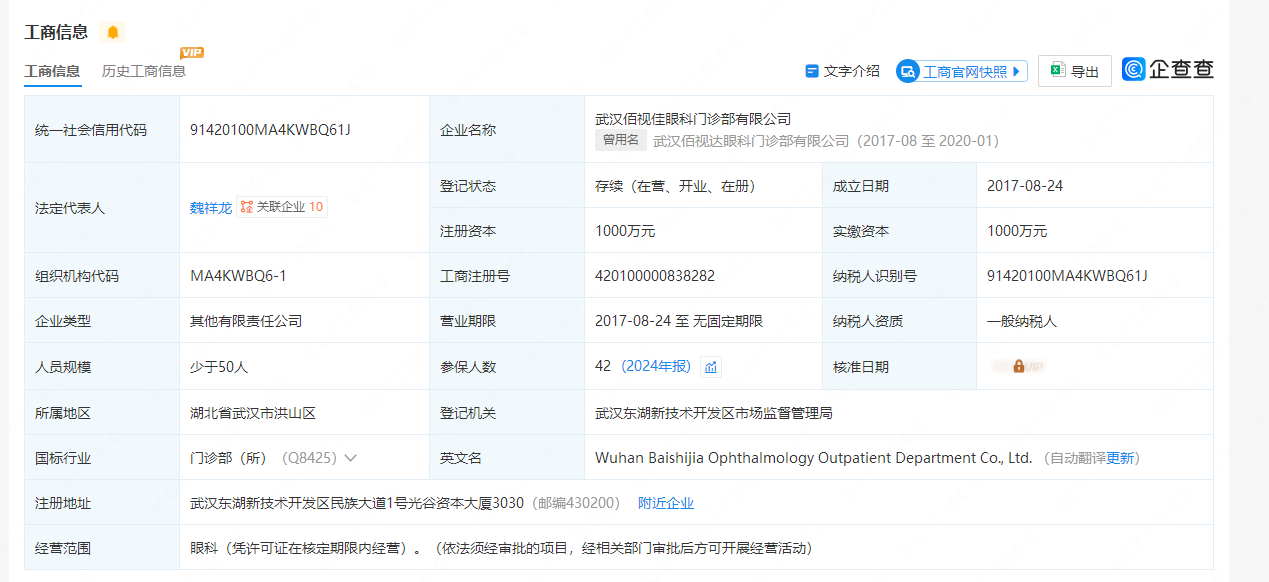Open legal representative 魏祥龙's profile
The image size is (1269, 582).
[211, 207]
